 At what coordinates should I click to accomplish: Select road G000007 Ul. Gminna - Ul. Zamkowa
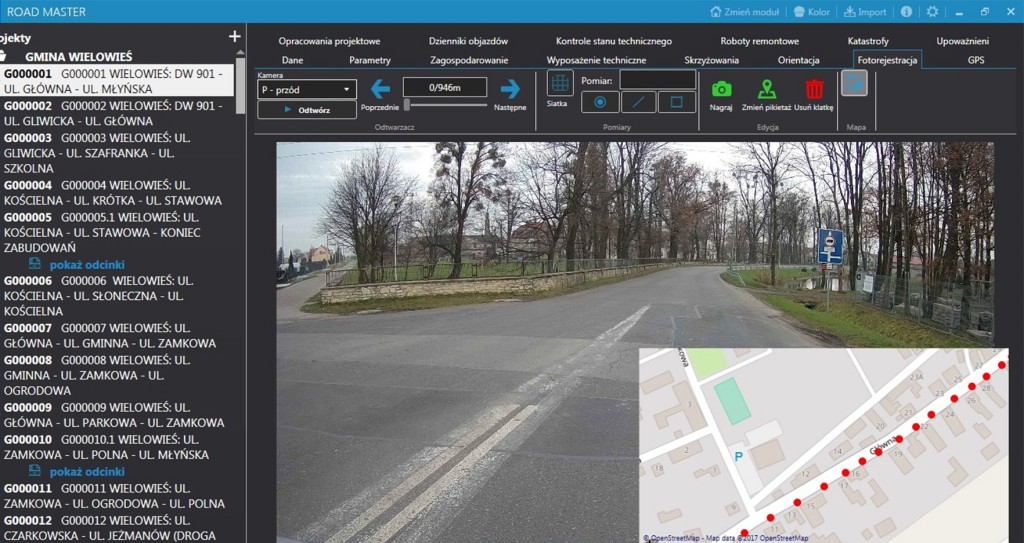(116, 335)
